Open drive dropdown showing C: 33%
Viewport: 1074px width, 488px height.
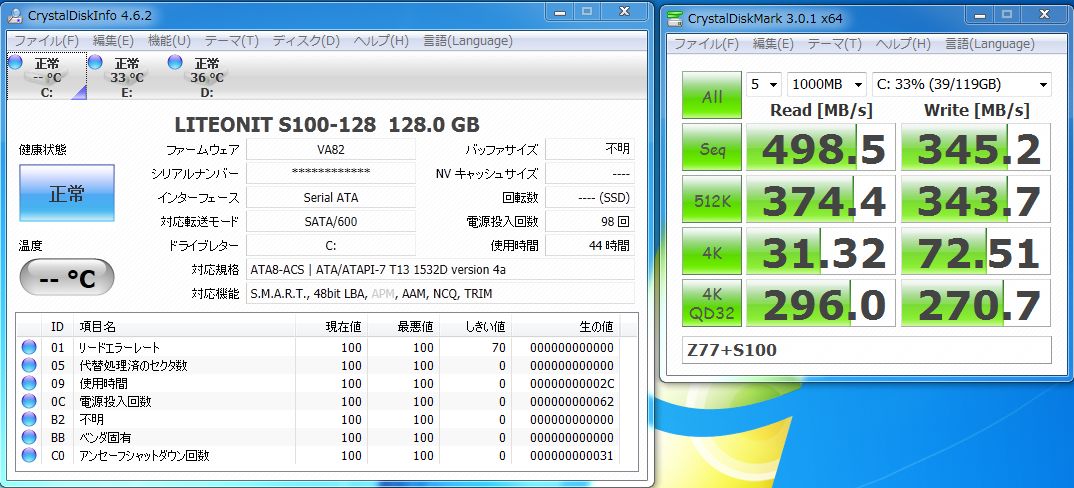[x=962, y=84]
